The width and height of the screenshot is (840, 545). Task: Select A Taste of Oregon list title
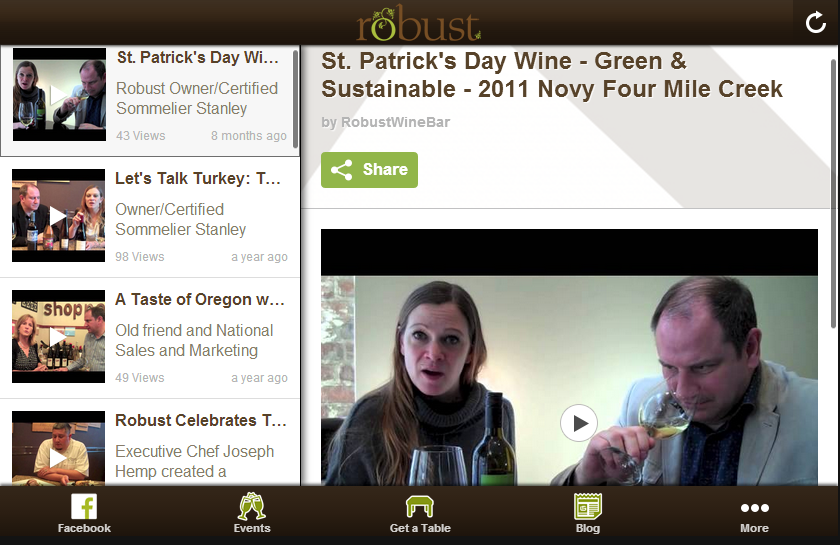[199, 300]
